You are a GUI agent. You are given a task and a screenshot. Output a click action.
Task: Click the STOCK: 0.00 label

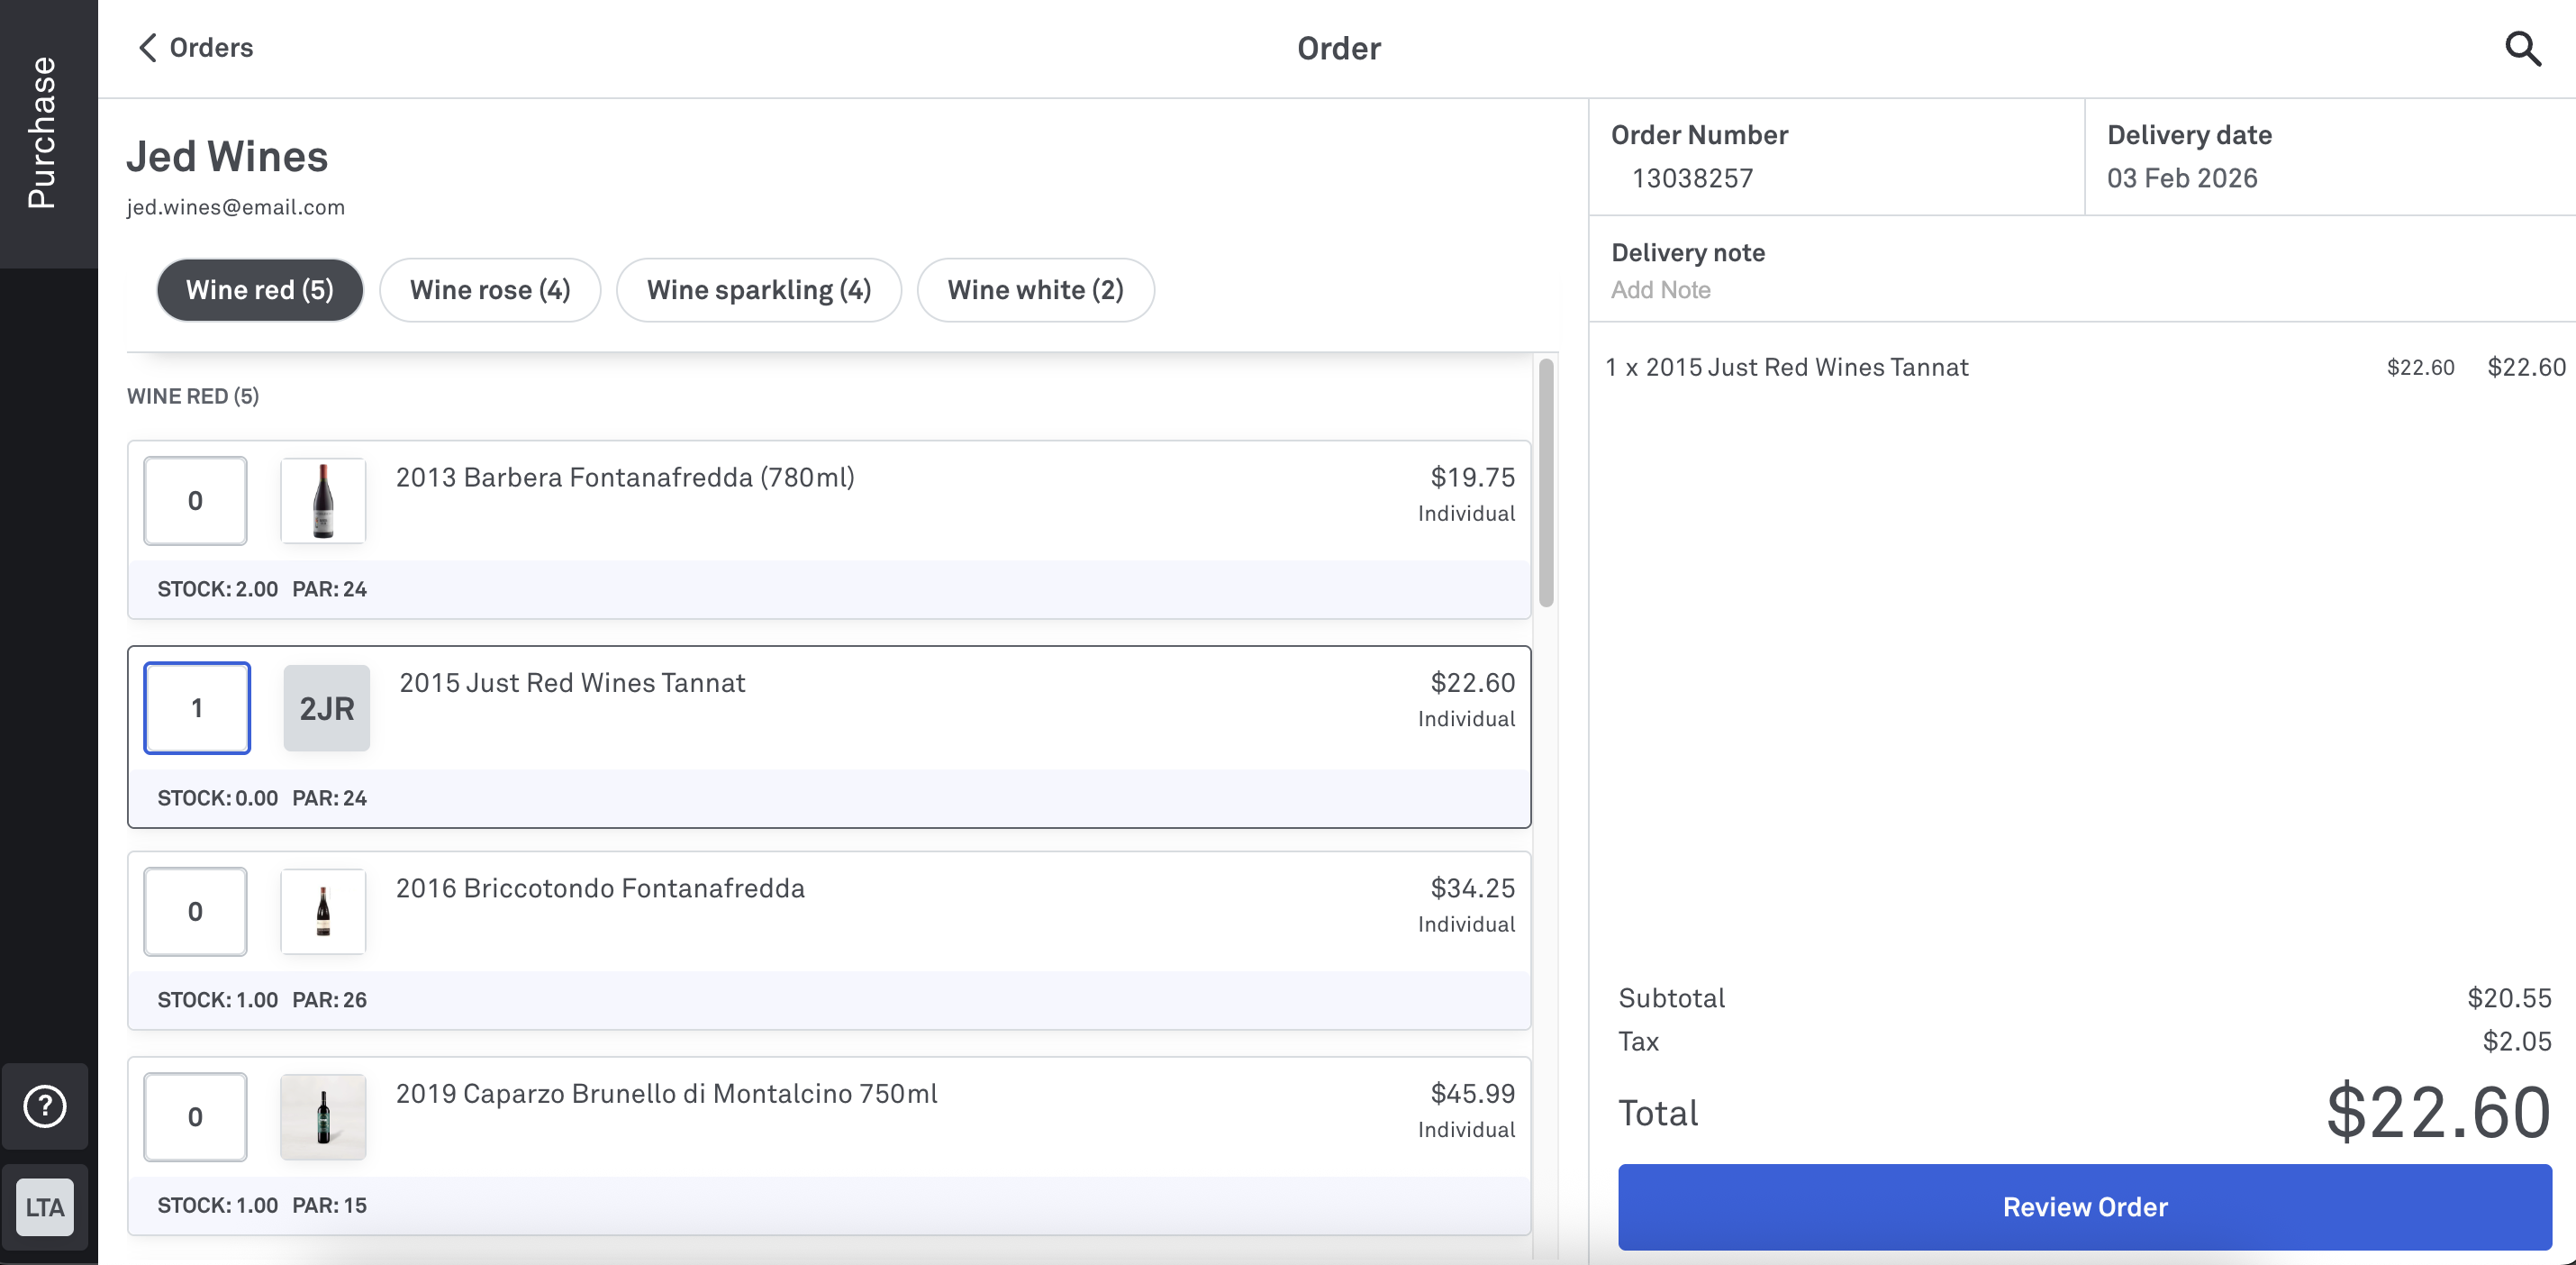coord(217,798)
